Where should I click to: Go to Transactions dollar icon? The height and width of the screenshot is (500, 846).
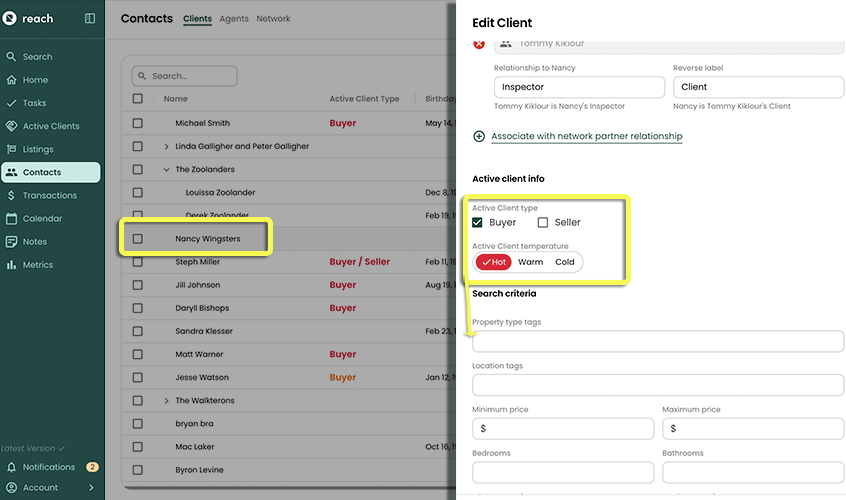tap(12, 196)
